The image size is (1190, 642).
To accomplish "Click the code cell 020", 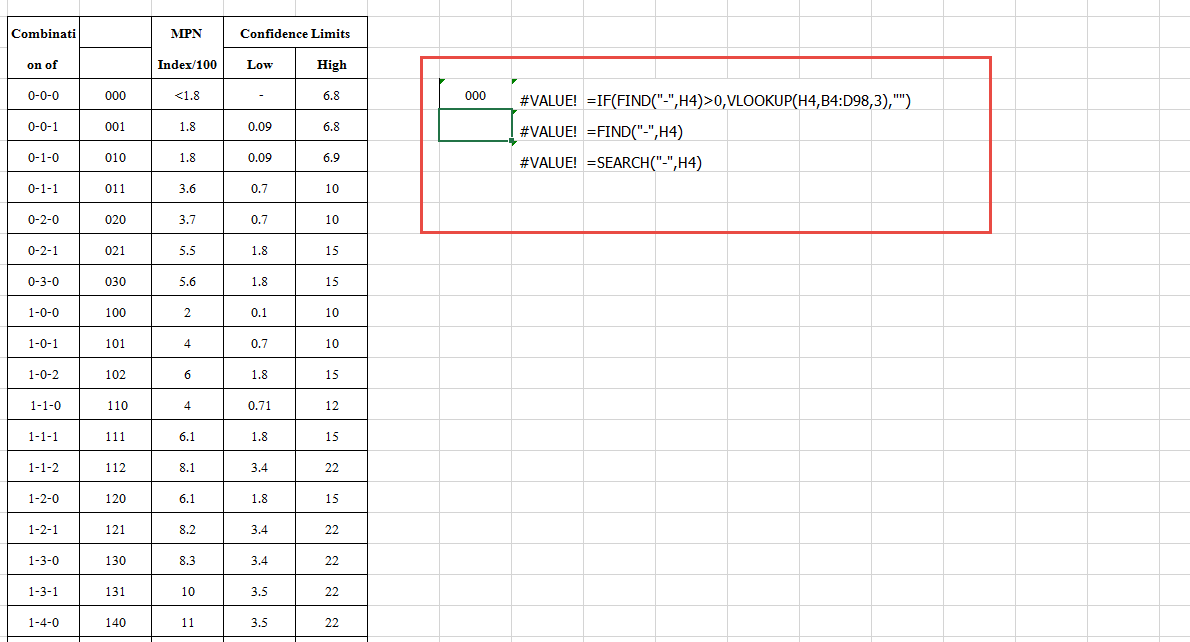I will pos(115,220).
